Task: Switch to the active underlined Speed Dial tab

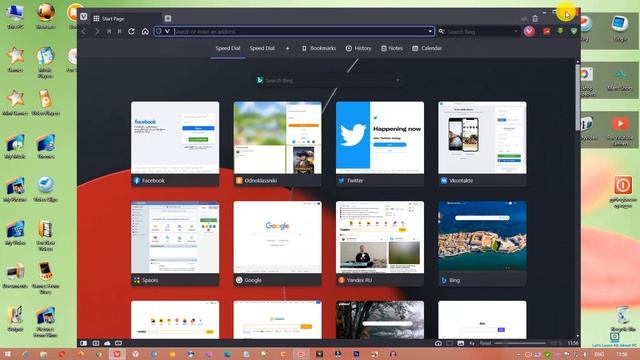Action: (228, 48)
